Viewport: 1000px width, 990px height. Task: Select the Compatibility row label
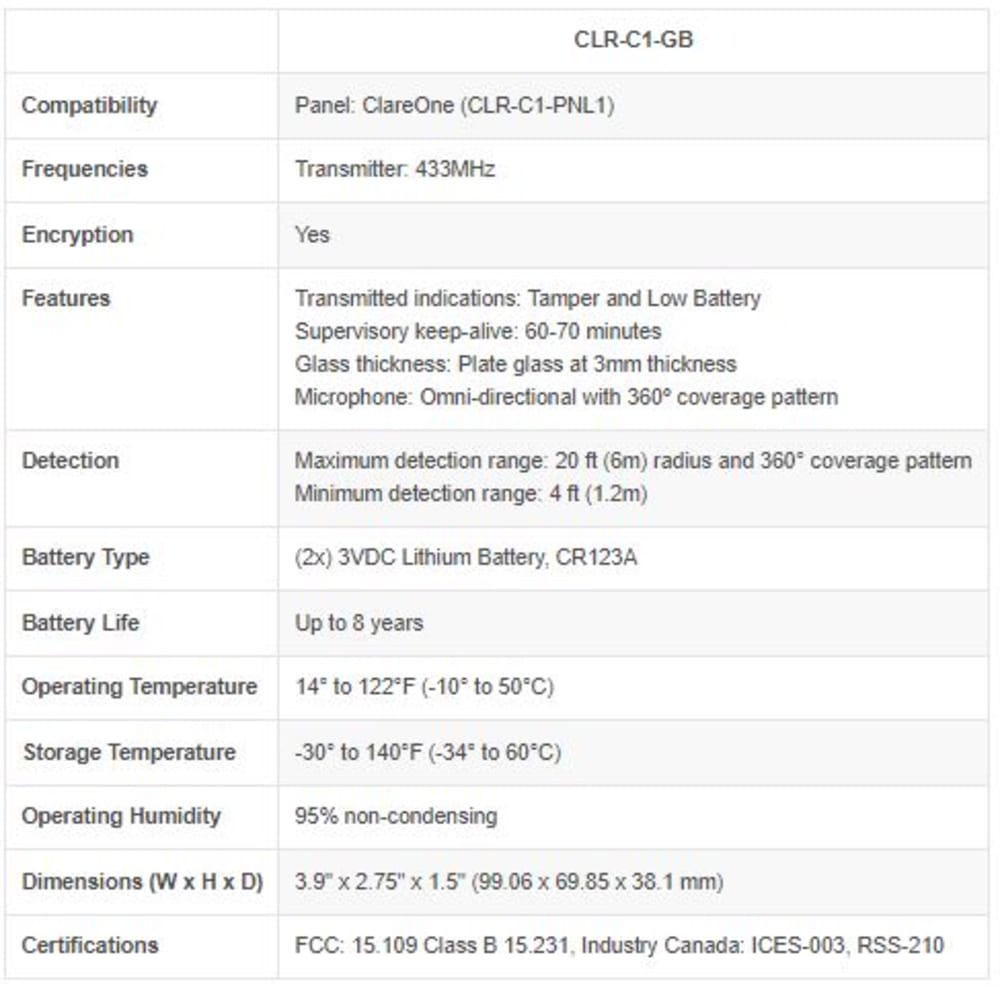(x=89, y=105)
